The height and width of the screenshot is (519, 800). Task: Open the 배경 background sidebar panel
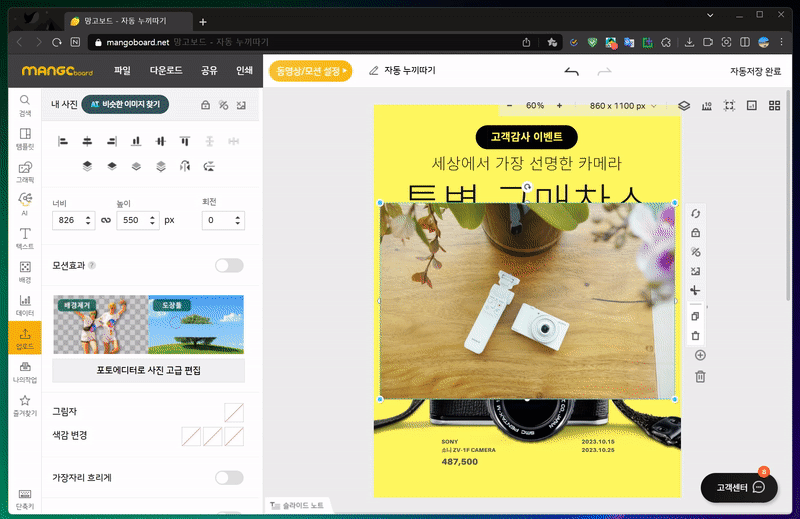(x=24, y=272)
